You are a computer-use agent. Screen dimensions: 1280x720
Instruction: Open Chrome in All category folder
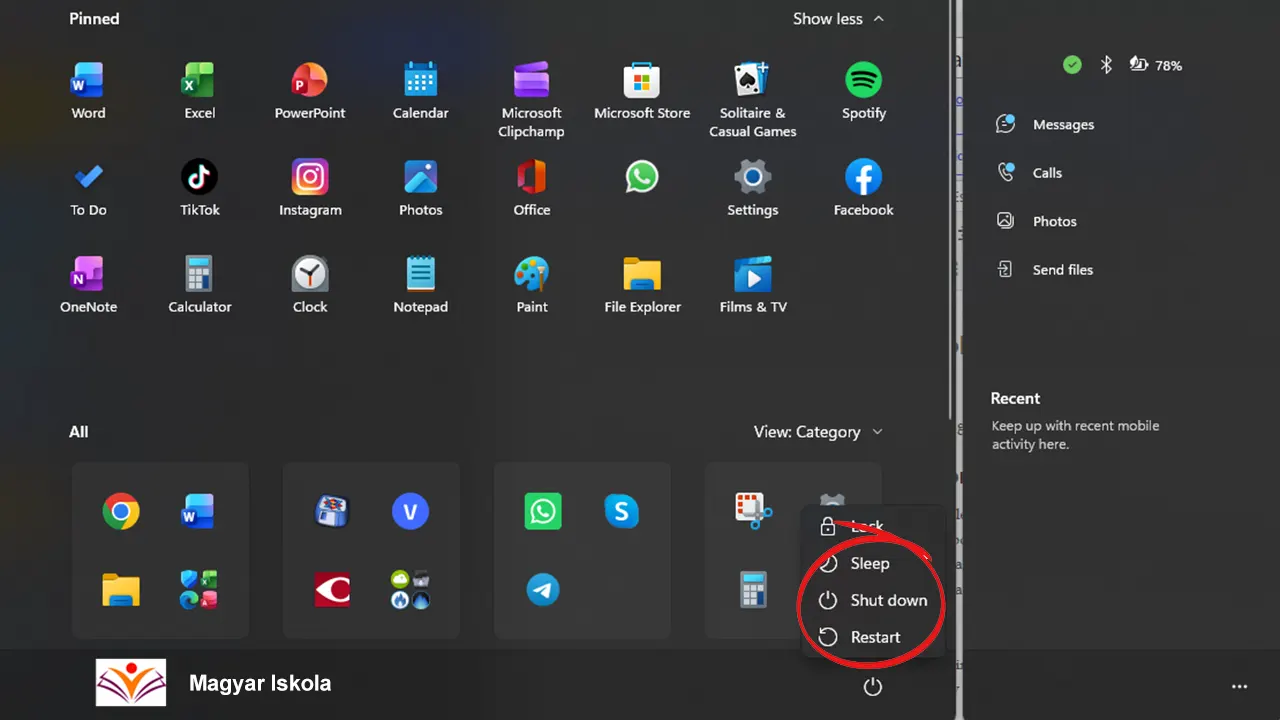point(121,512)
